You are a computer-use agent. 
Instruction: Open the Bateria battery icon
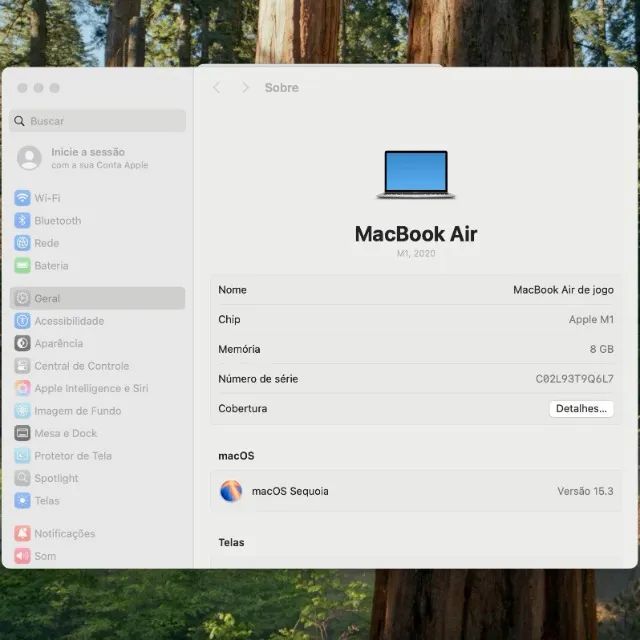click(22, 266)
